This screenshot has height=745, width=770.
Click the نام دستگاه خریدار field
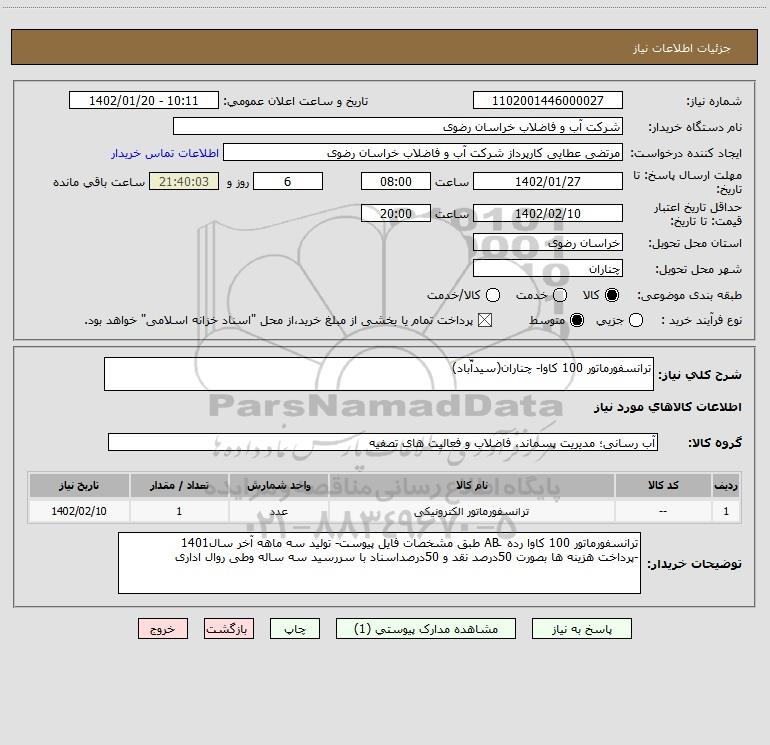click(398, 127)
